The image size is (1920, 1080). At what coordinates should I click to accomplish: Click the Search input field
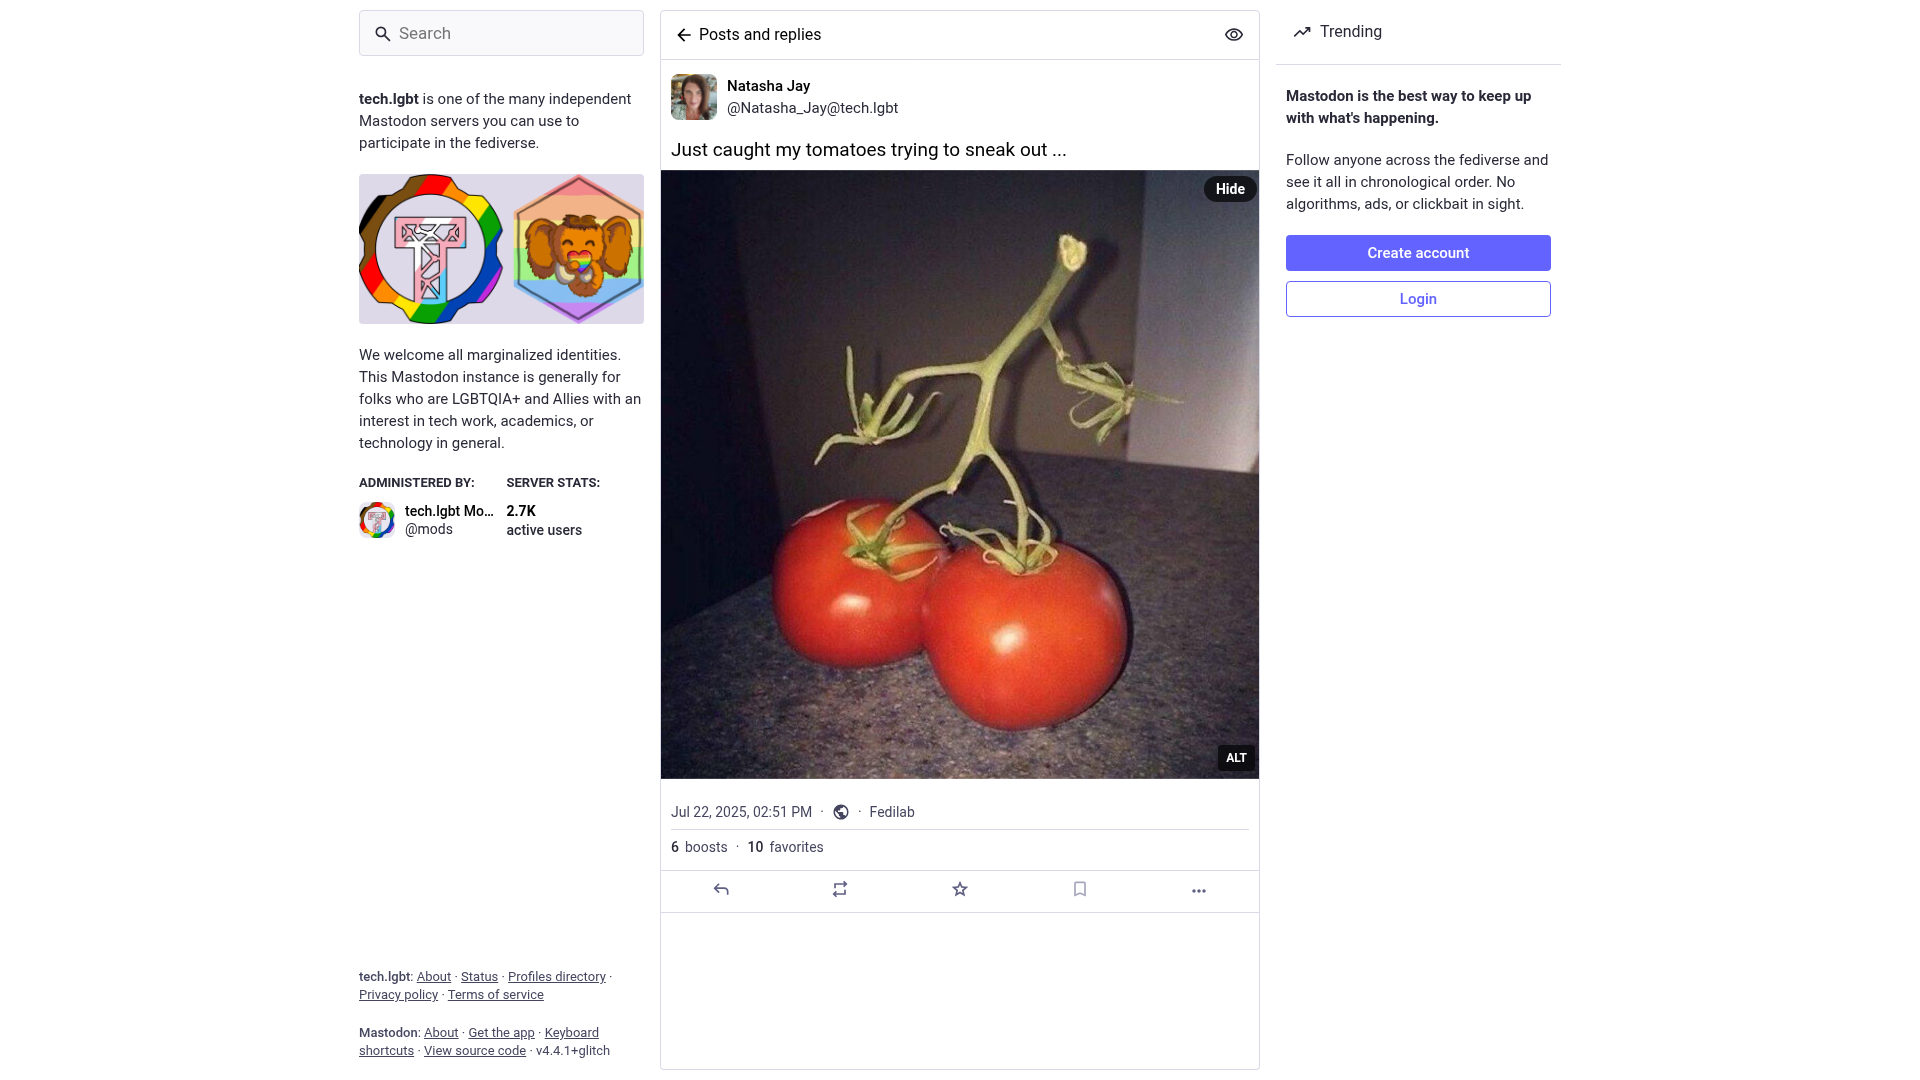pyautogui.click(x=501, y=33)
